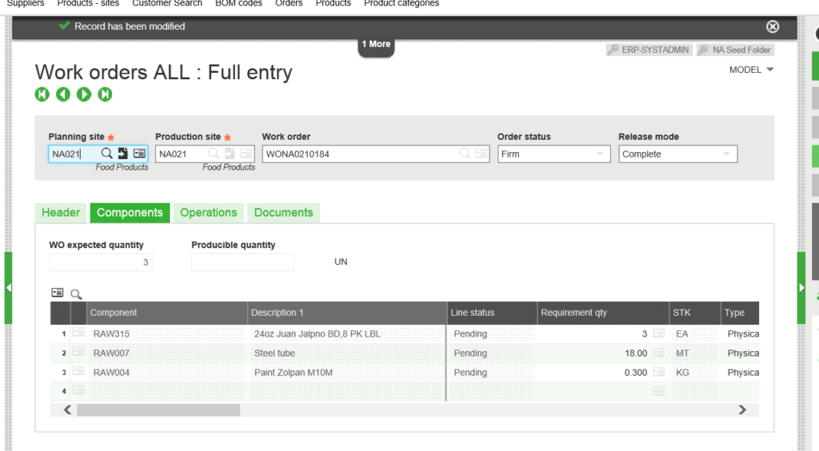Click requirement qty detail icon for RAW007
Viewport: 819px width, 451px height.
pos(659,353)
